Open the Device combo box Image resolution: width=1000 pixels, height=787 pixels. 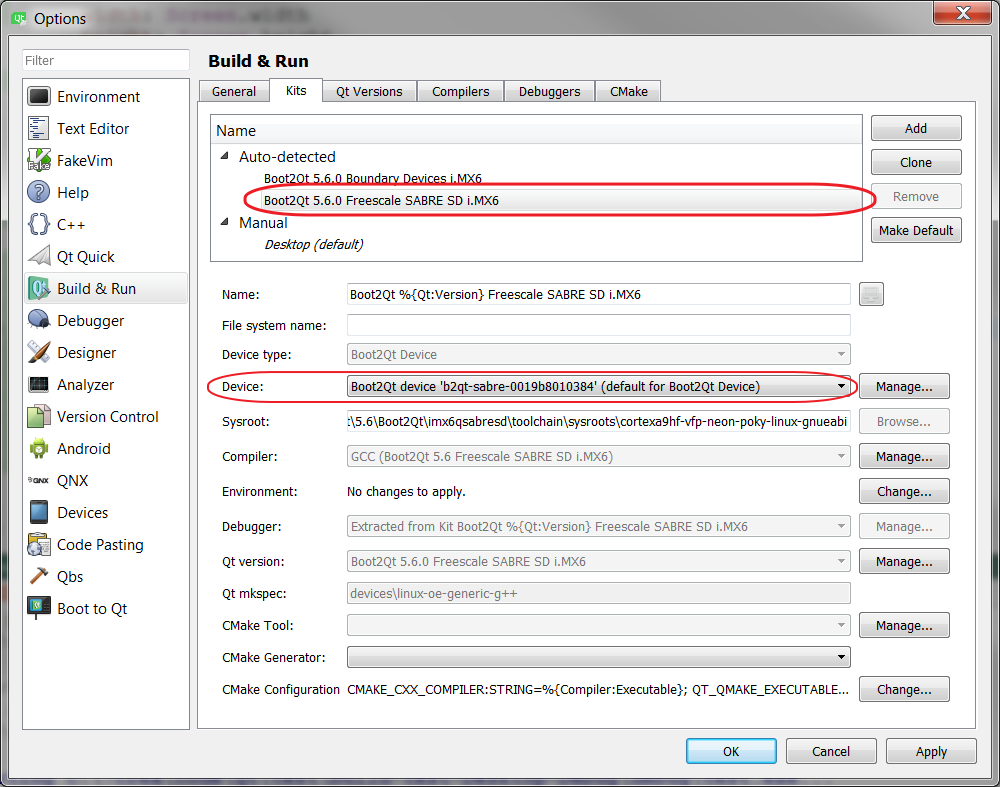pos(599,386)
